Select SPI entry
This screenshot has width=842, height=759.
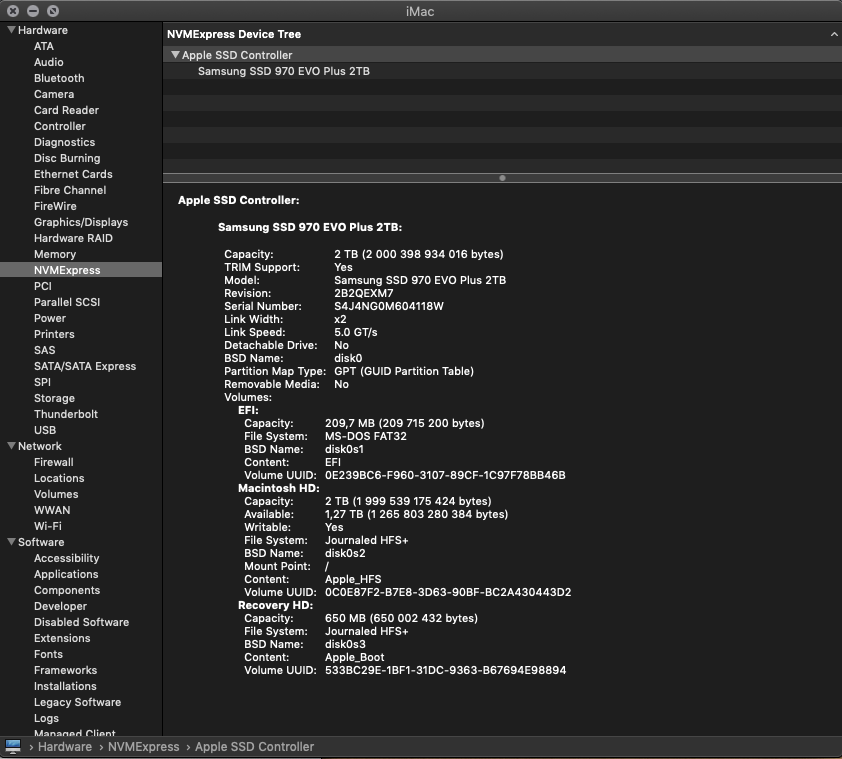click(x=42, y=382)
